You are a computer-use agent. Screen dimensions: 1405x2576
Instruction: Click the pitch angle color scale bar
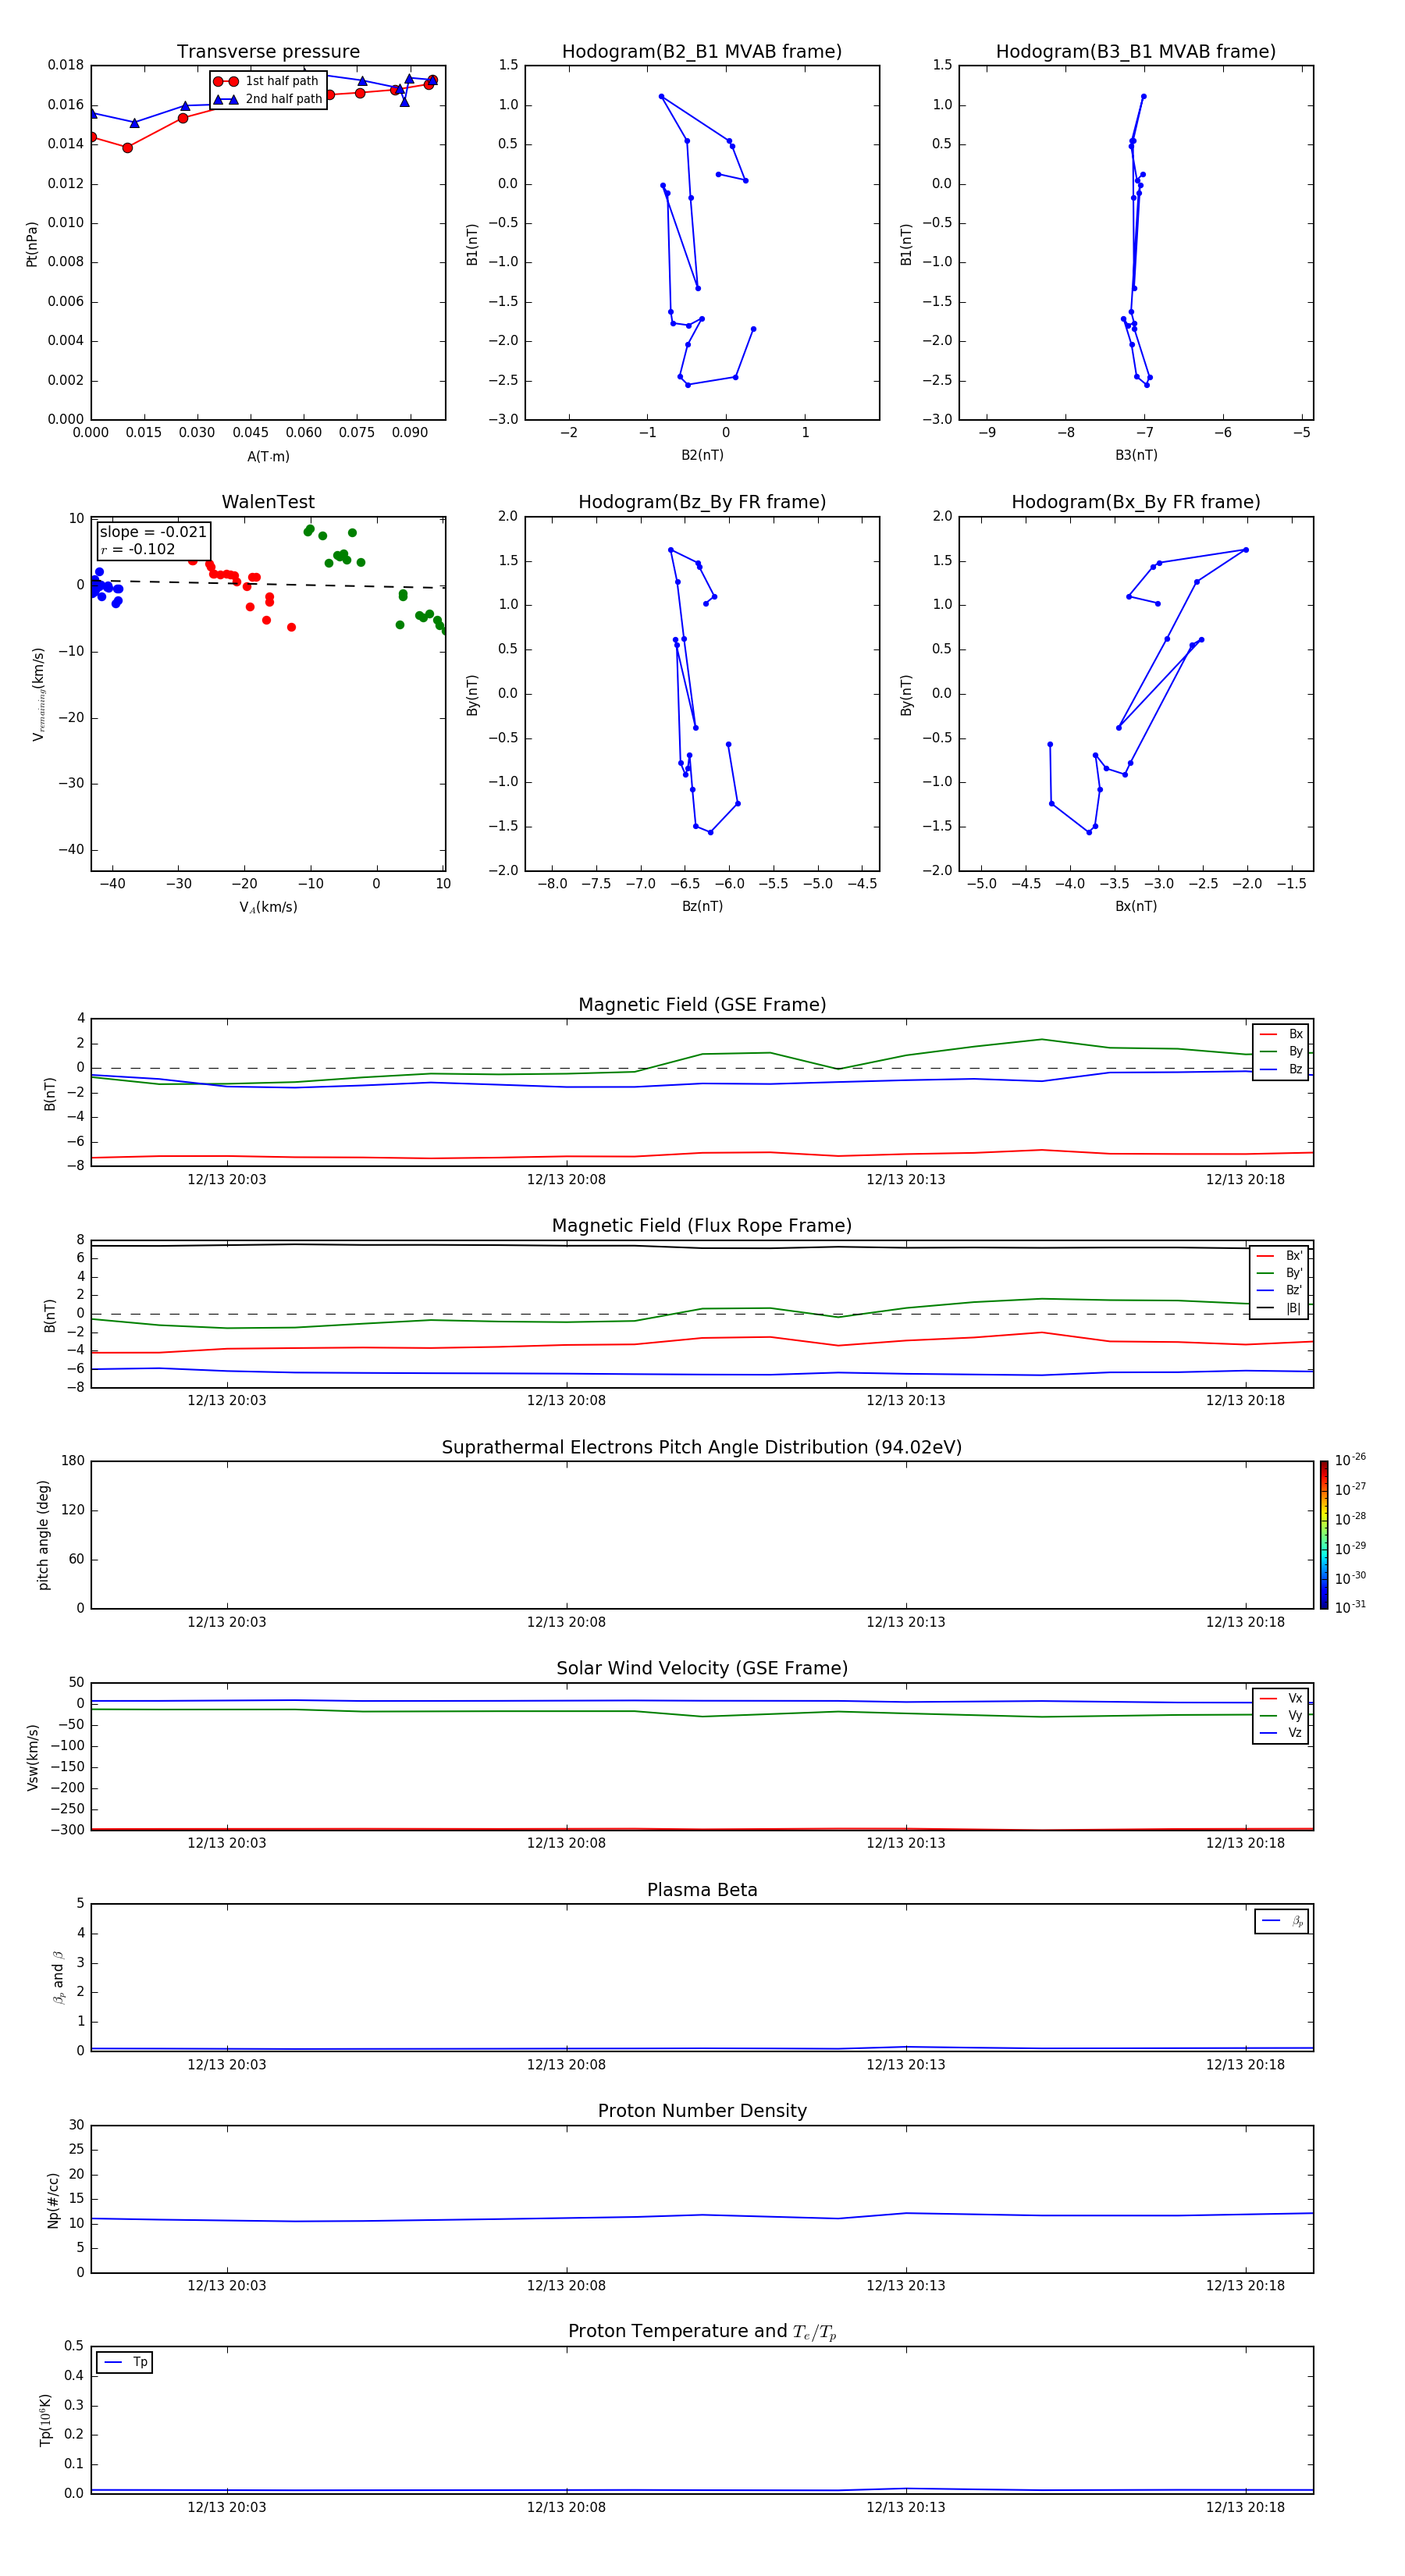pyautogui.click(x=1324, y=1535)
